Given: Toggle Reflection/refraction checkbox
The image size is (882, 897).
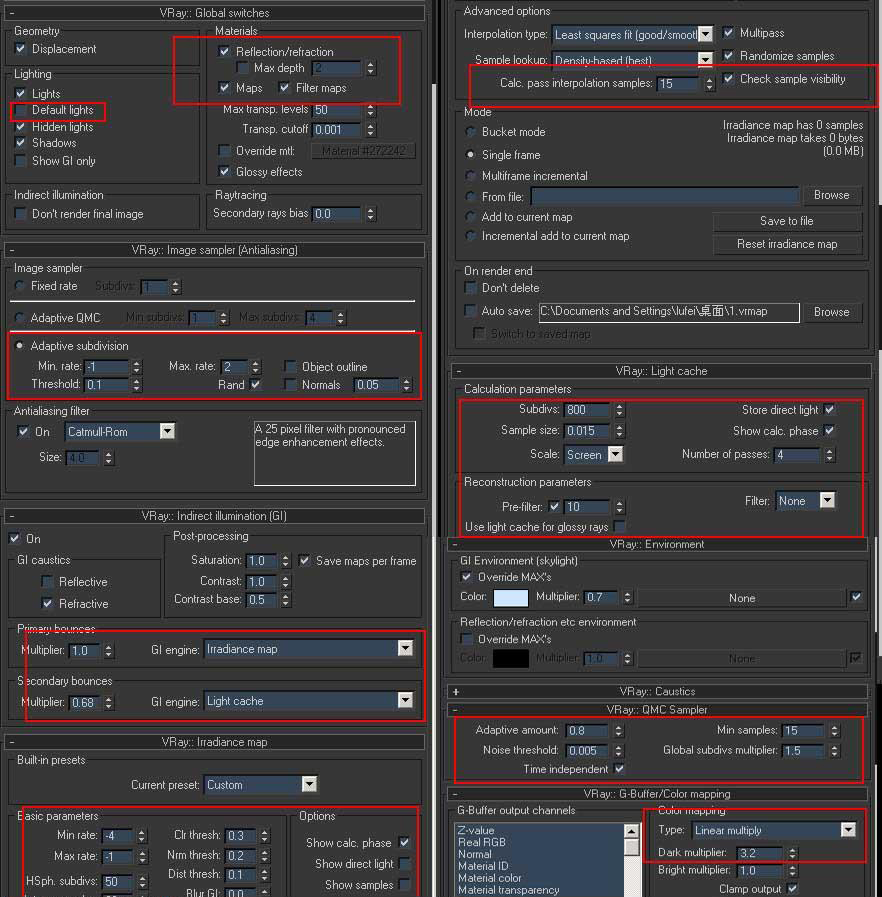Looking at the screenshot, I should point(224,51).
